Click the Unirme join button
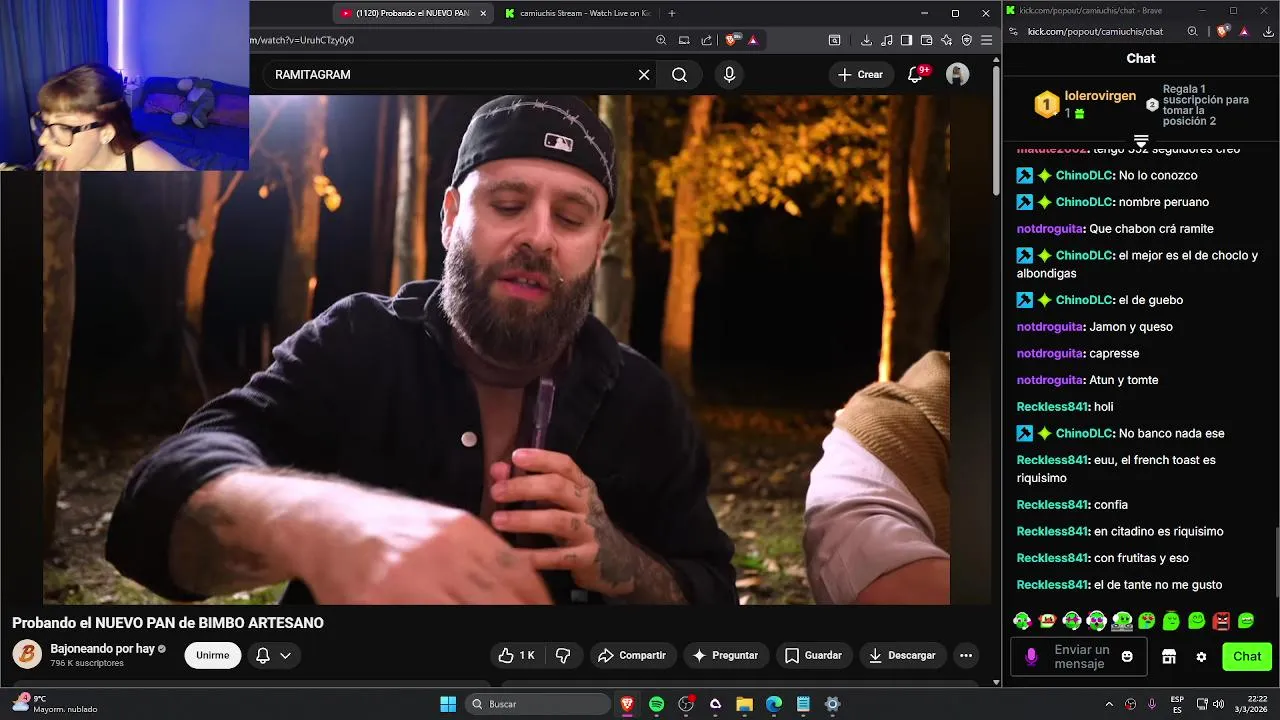Image resolution: width=1280 pixels, height=720 pixels. 213,656
